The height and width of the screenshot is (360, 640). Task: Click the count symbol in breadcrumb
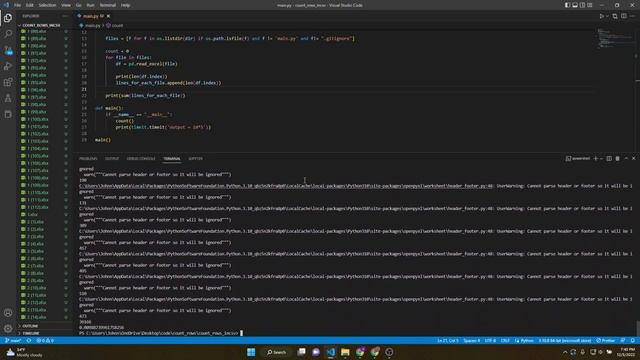coord(117,25)
